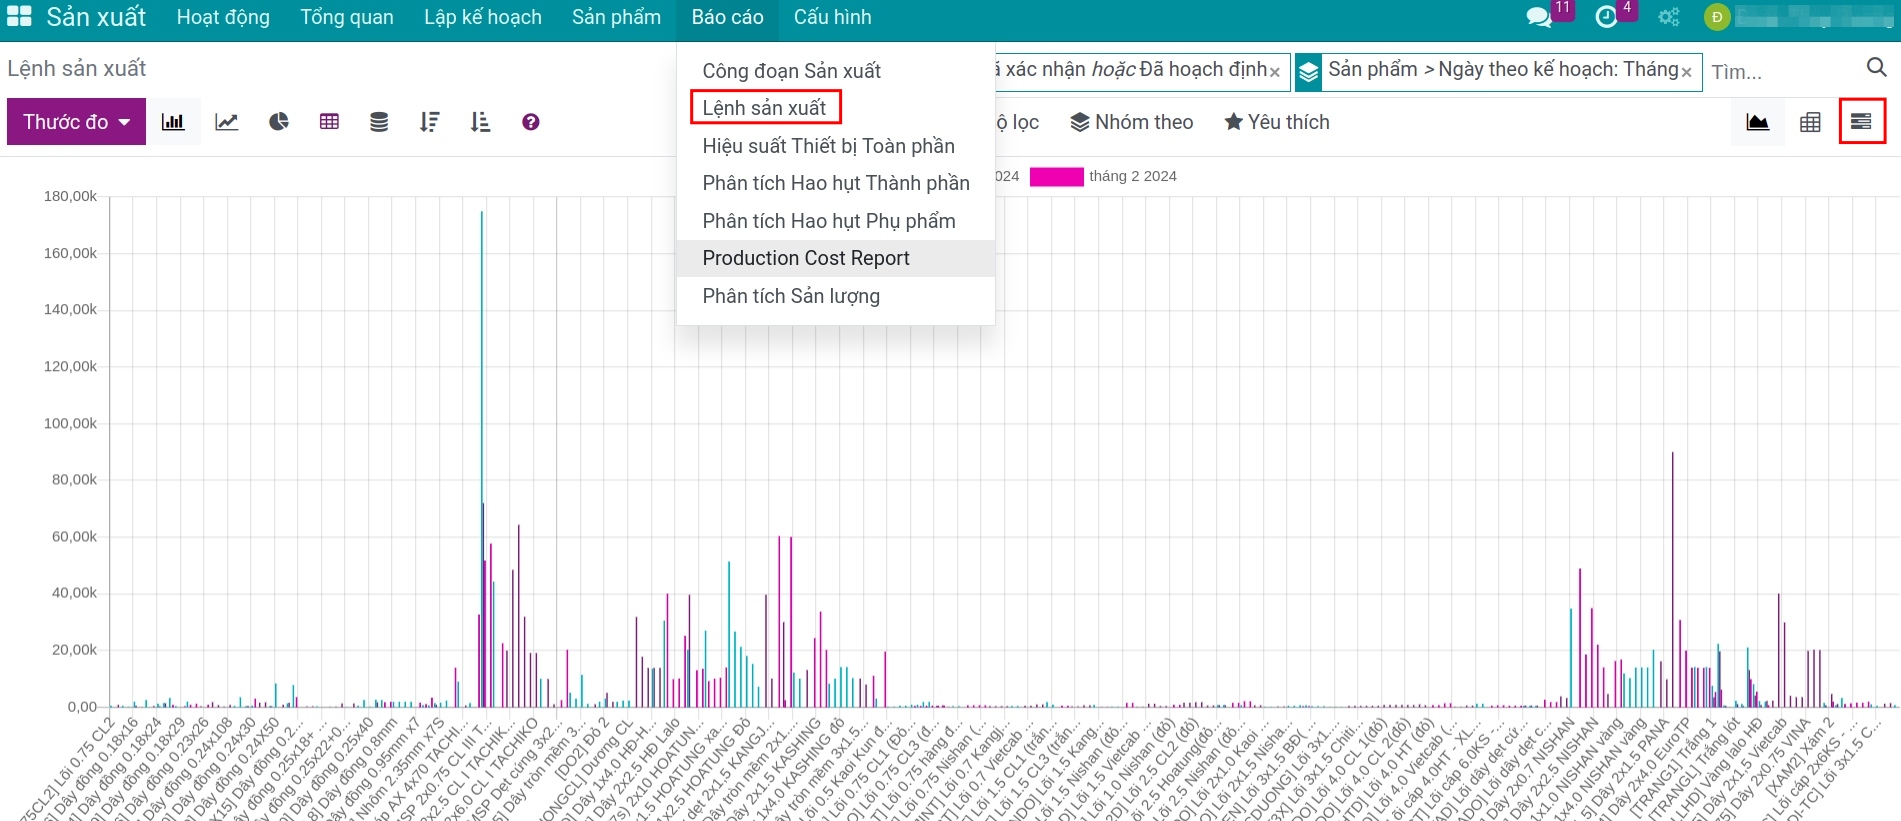The width and height of the screenshot is (1901, 821).
Task: Open the help question-mark icon
Action: click(531, 122)
